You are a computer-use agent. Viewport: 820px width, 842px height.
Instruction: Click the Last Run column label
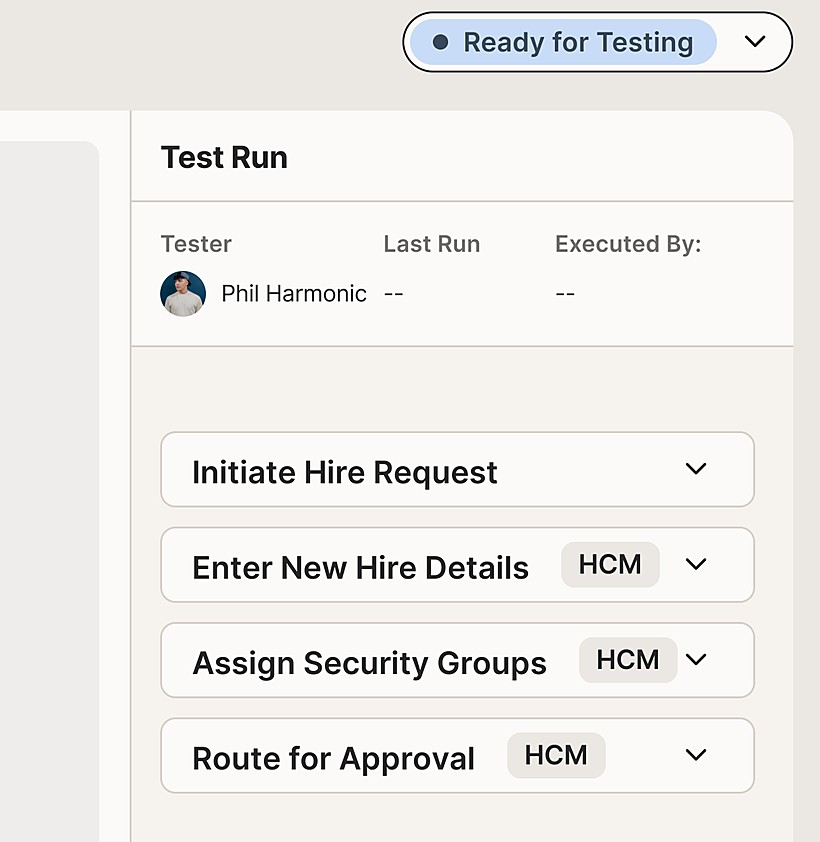(431, 244)
